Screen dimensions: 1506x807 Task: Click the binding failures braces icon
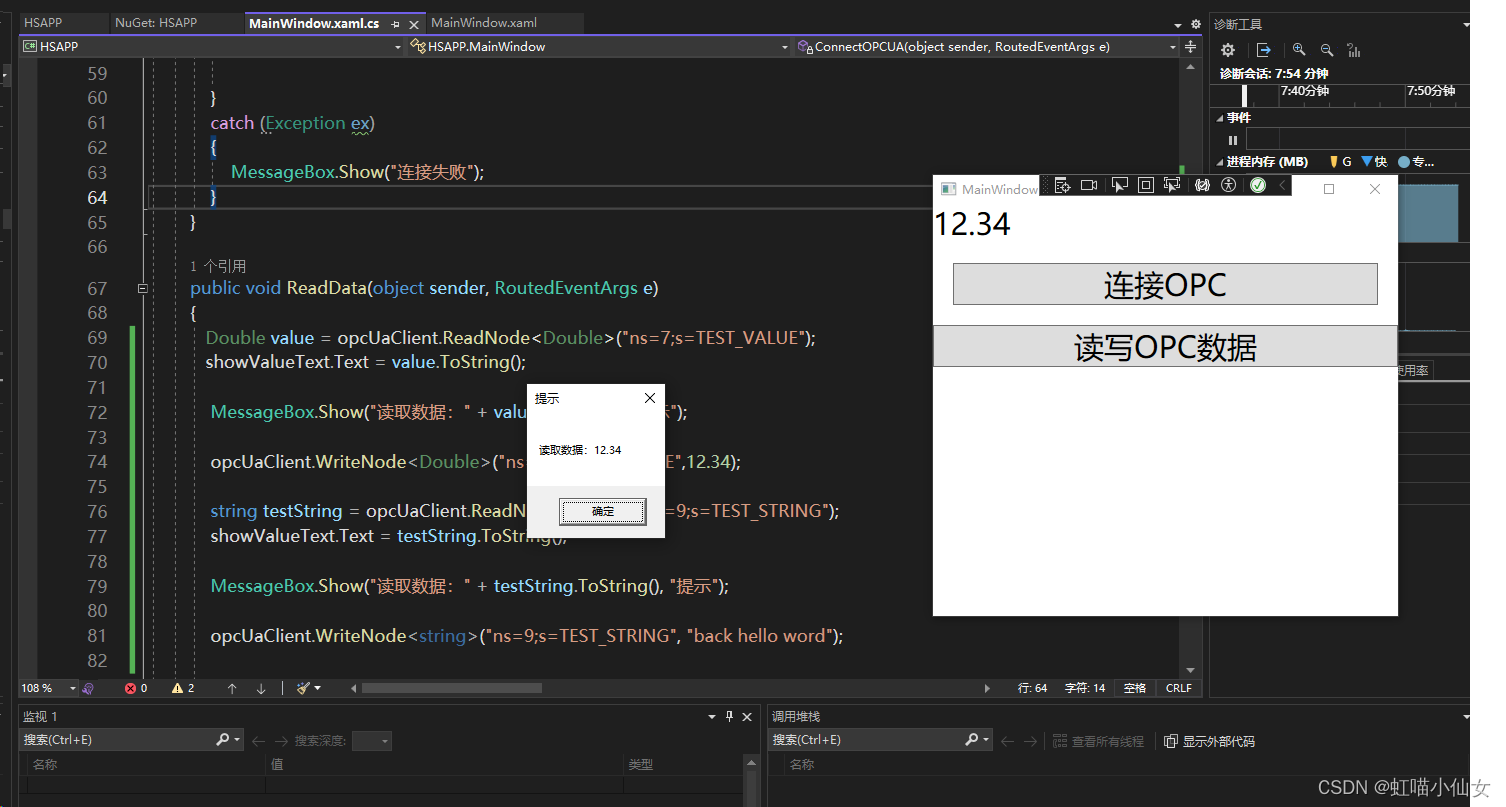1203,186
